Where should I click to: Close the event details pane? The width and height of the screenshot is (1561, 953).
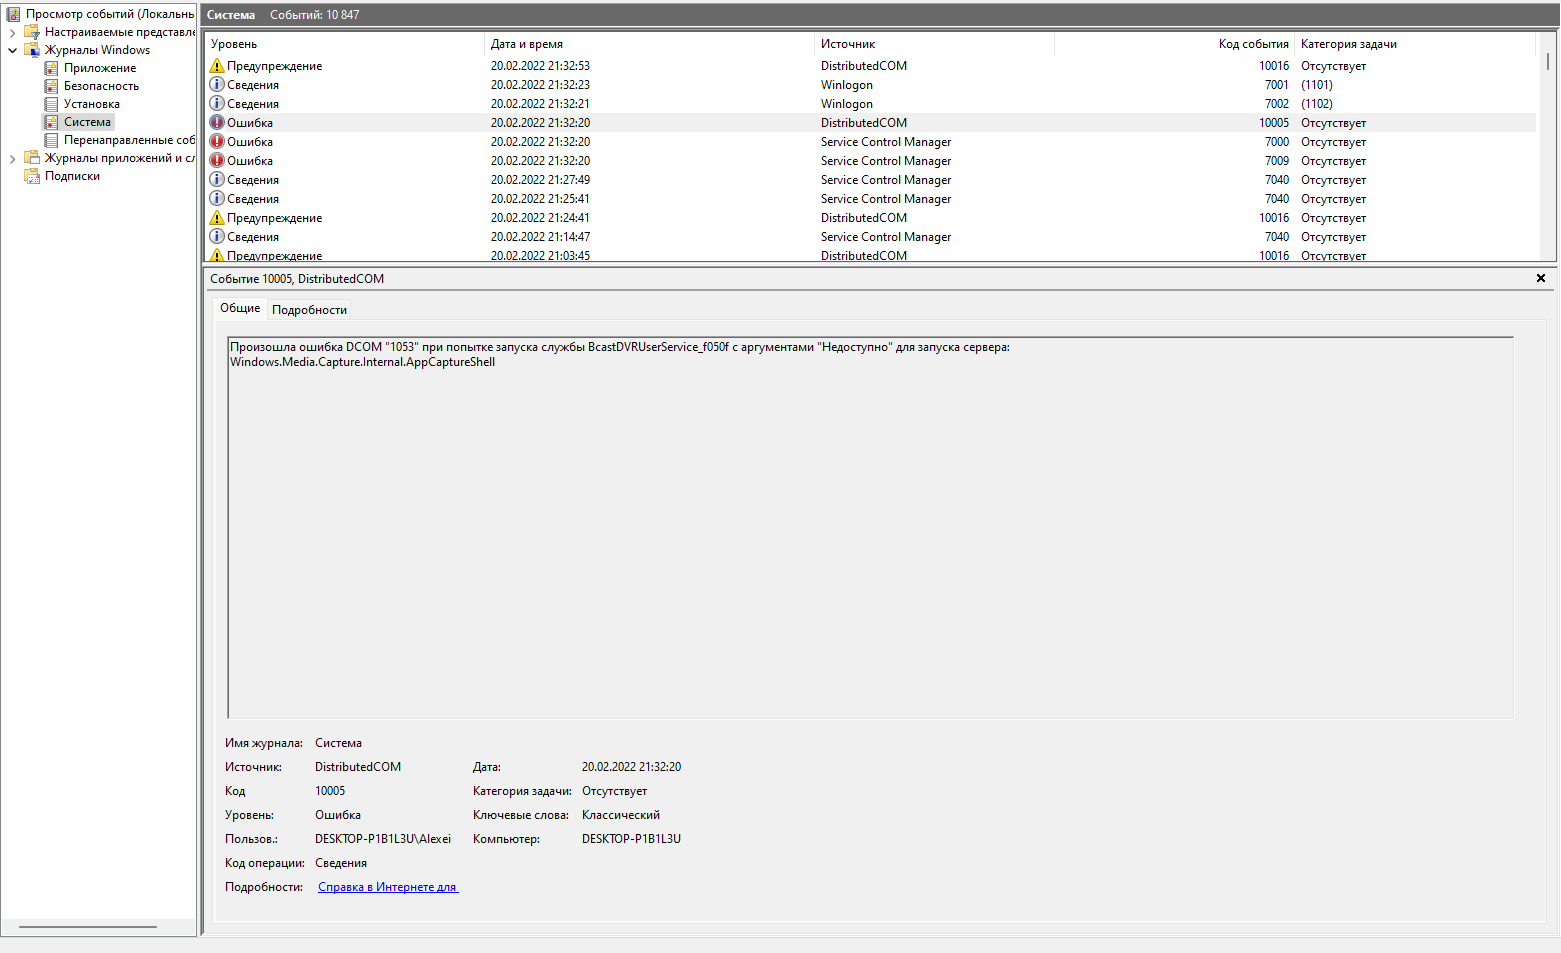(x=1541, y=278)
